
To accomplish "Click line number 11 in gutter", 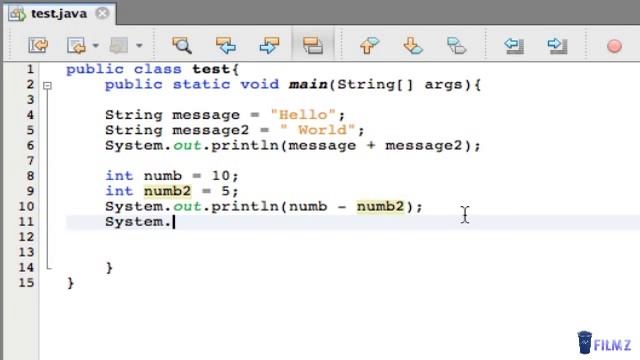I will coord(26,222).
